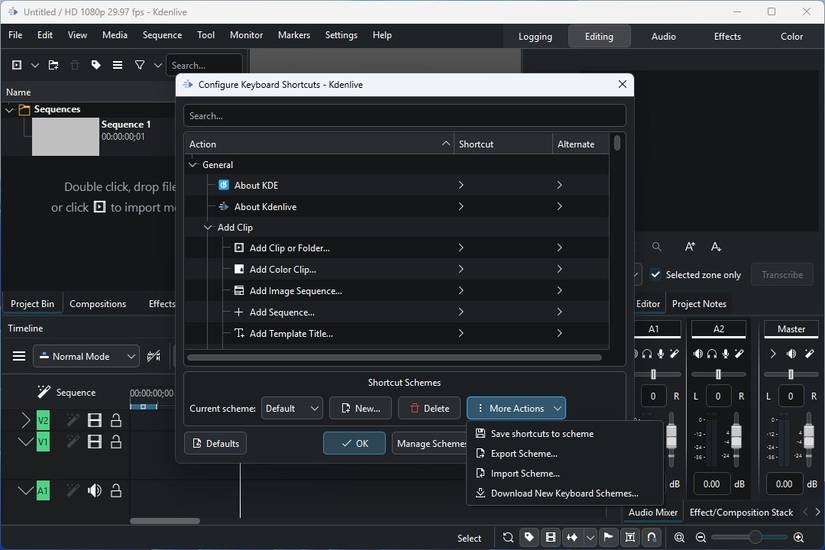Click the zoom out magnifier in status bar

[x=701, y=537]
